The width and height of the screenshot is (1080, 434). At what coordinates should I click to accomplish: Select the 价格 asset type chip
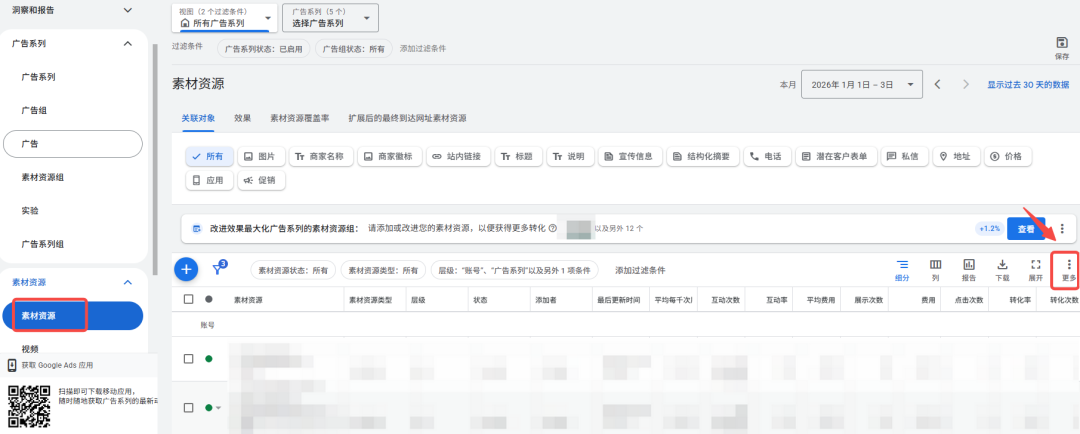click(x=1008, y=156)
